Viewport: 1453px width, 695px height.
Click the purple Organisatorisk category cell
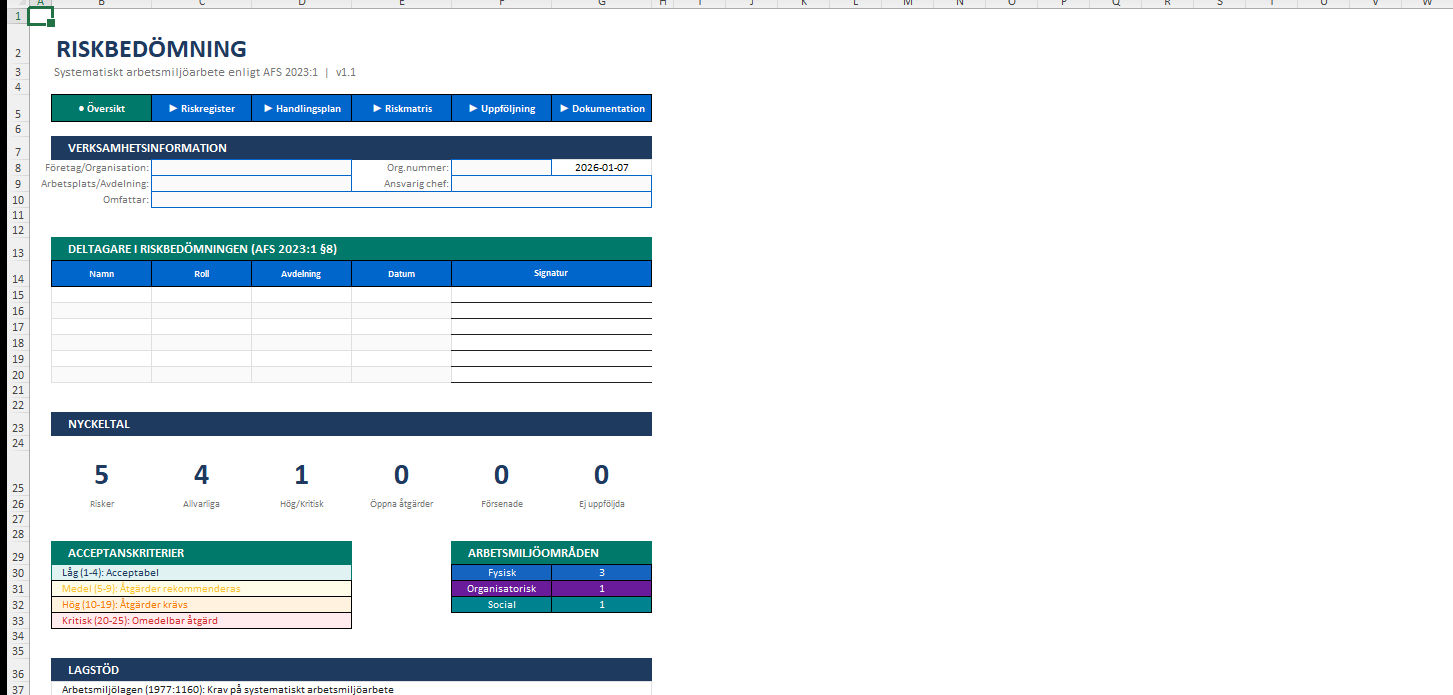[x=501, y=589]
